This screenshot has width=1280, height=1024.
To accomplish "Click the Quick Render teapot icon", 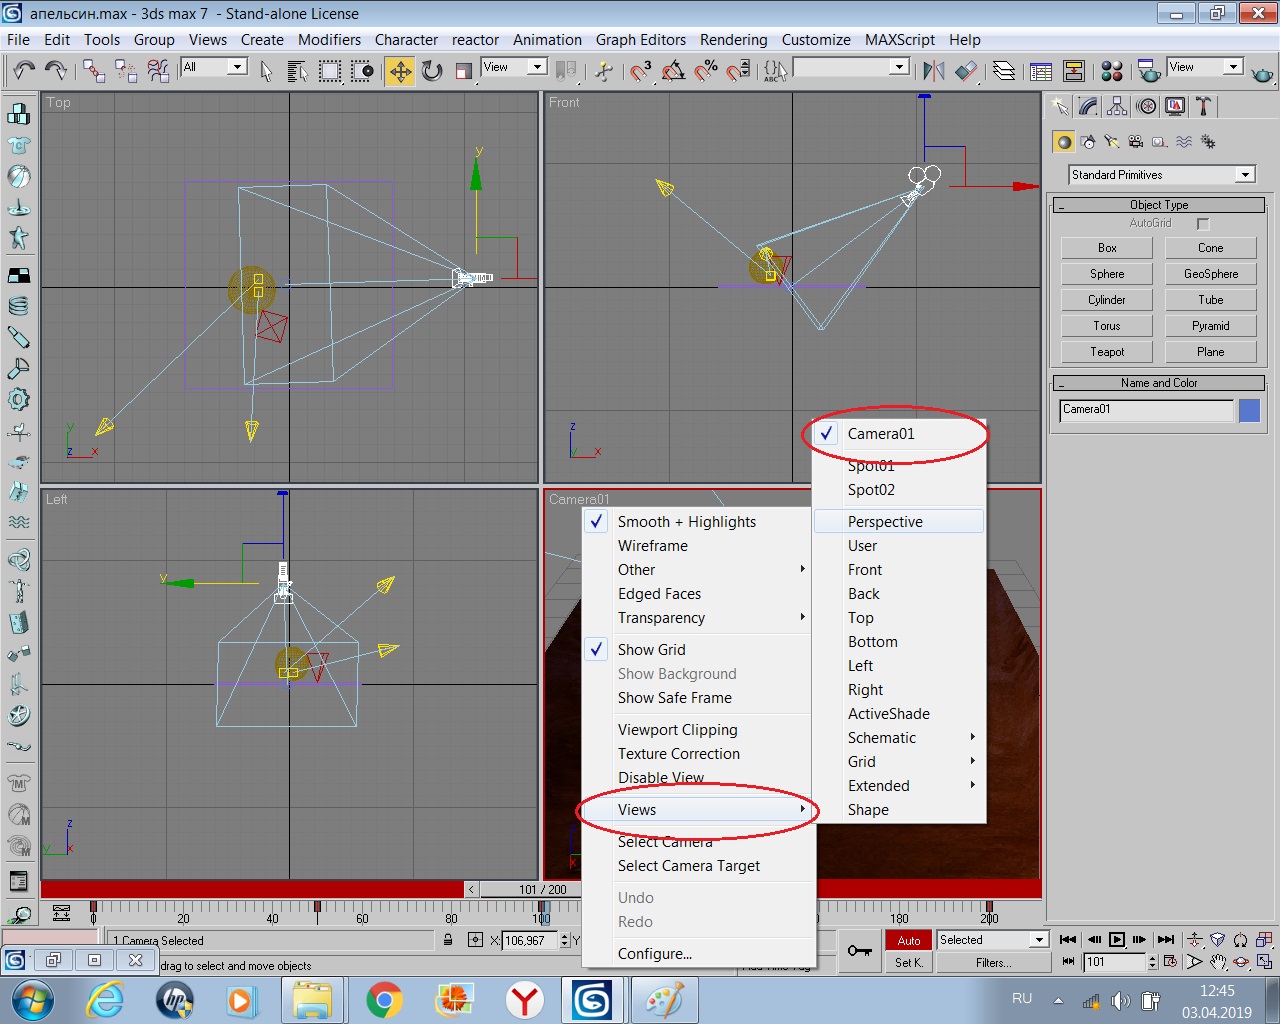I will [x=1262, y=72].
